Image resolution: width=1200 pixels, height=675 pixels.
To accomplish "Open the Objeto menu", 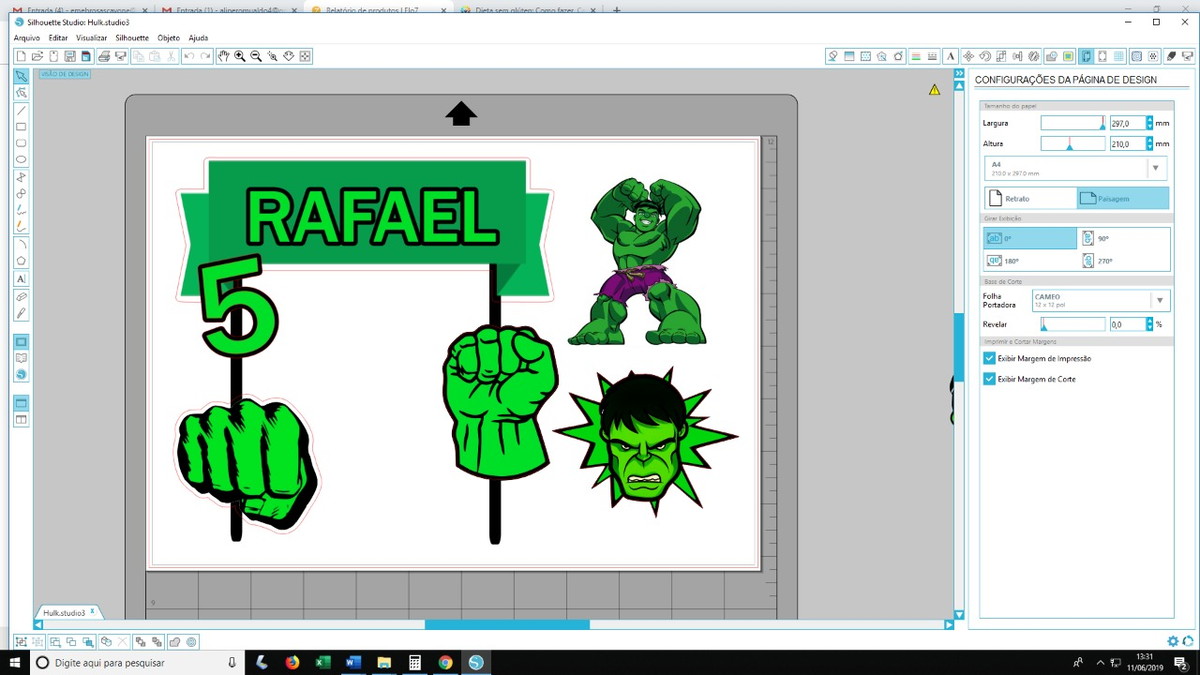I will click(169, 38).
